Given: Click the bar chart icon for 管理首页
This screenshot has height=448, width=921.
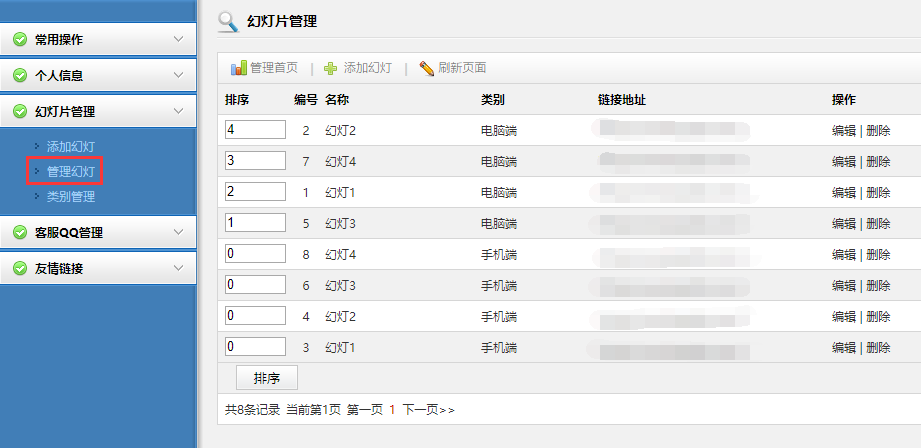Looking at the screenshot, I should pos(239,68).
